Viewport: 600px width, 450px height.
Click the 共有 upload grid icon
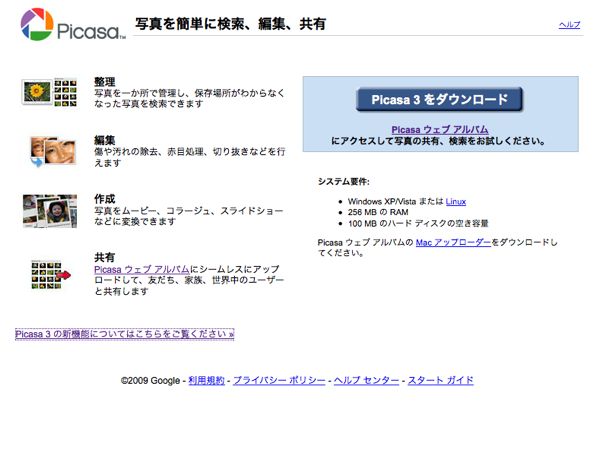[51, 274]
